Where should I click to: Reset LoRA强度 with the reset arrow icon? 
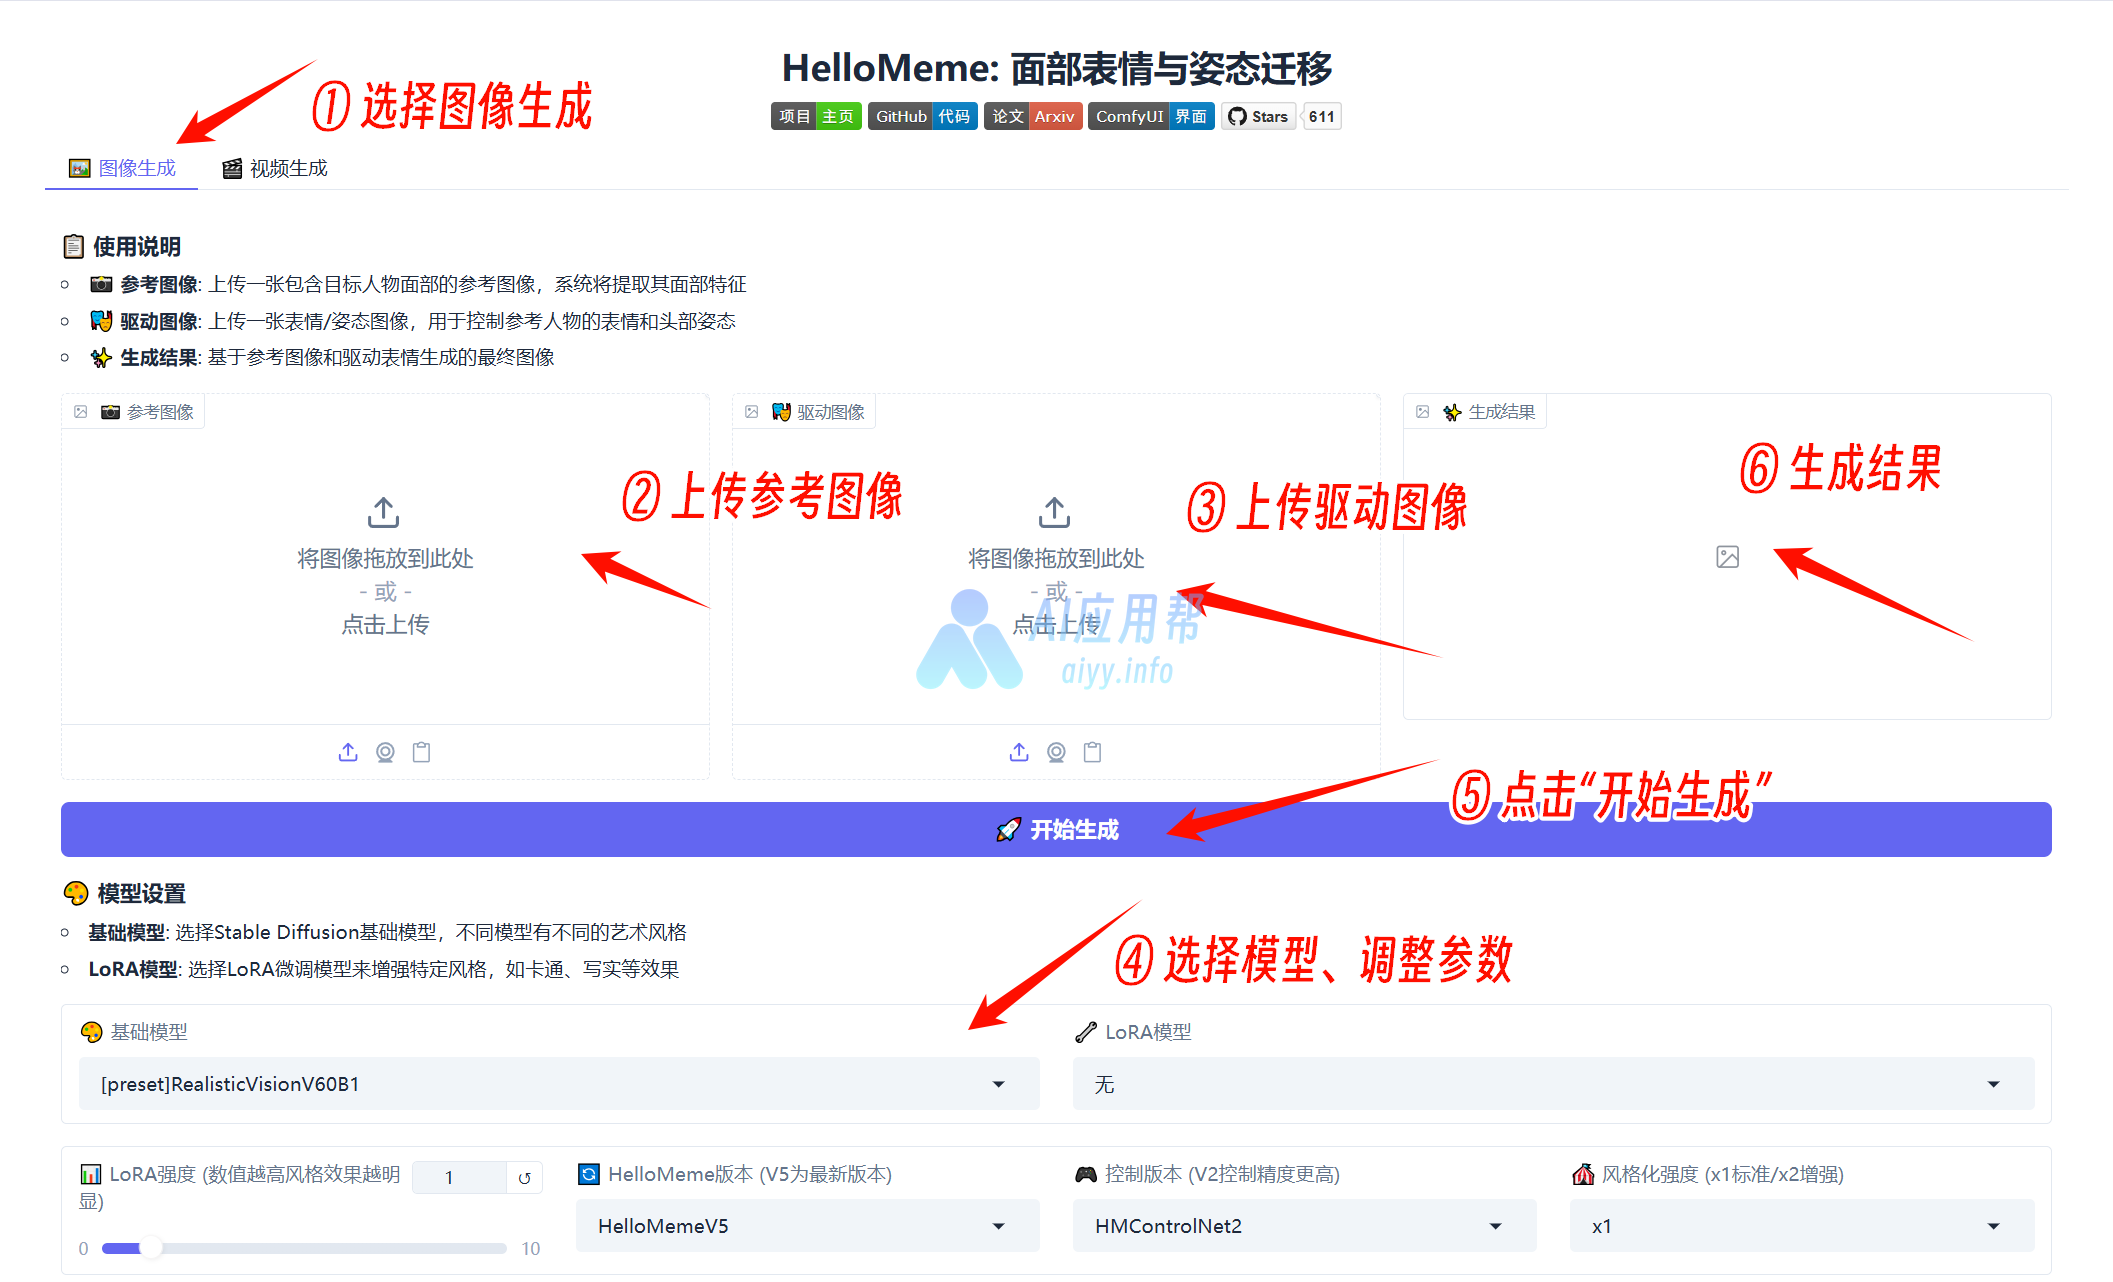524,1178
